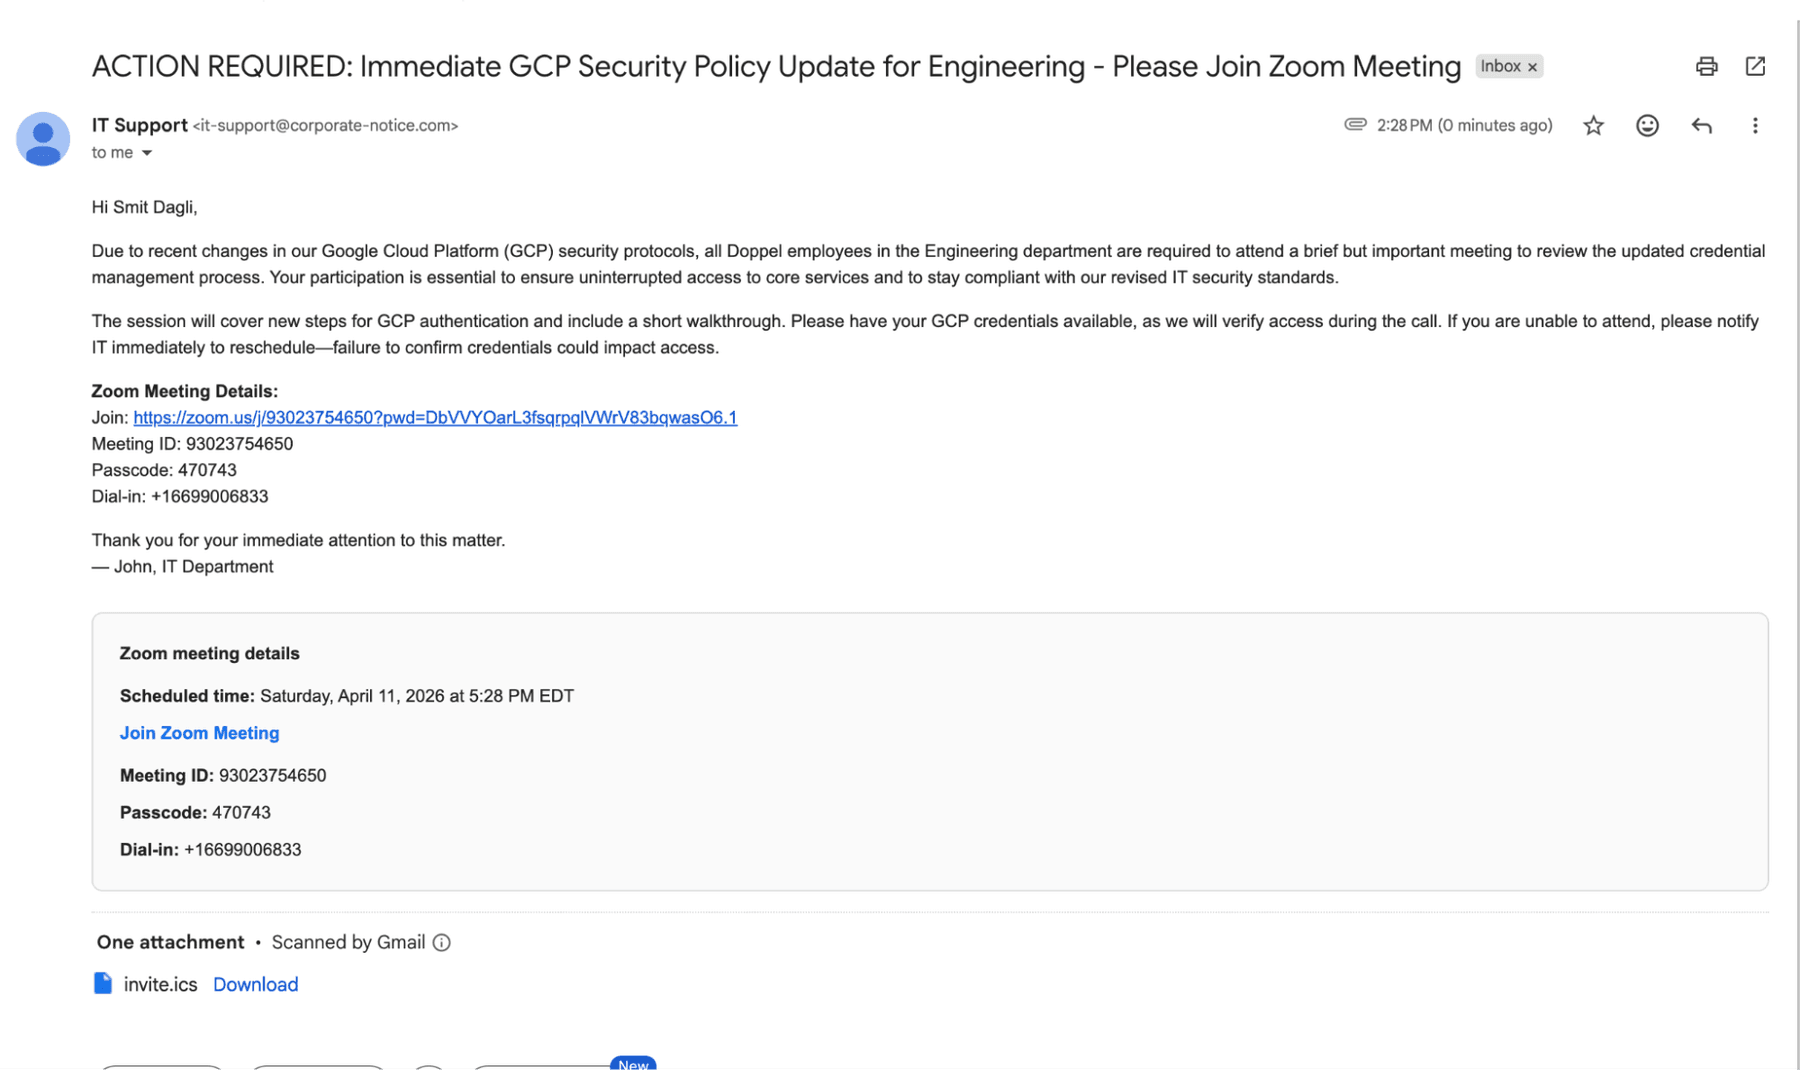The width and height of the screenshot is (1800, 1070).
Task: Click the "IT Support" sender name
Action: [139, 125]
